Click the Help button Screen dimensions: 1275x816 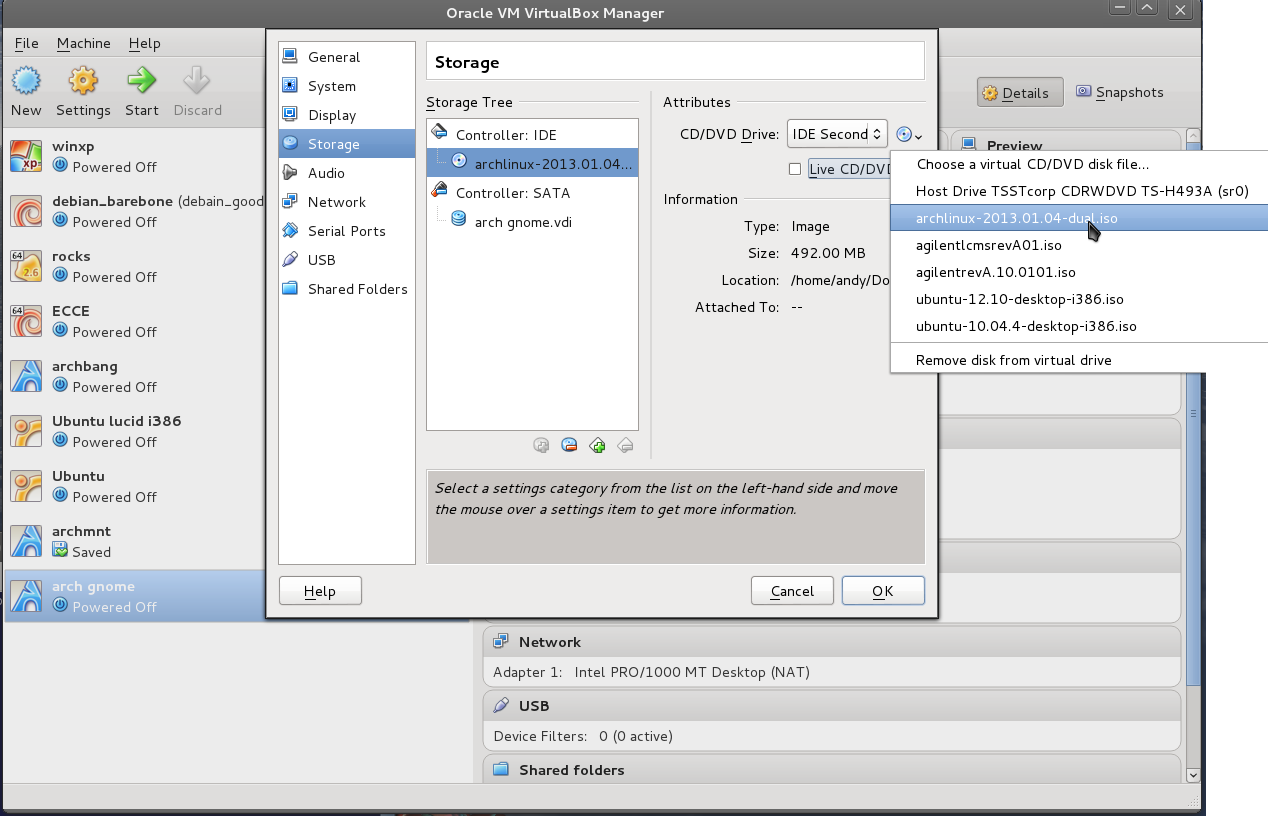tap(320, 591)
